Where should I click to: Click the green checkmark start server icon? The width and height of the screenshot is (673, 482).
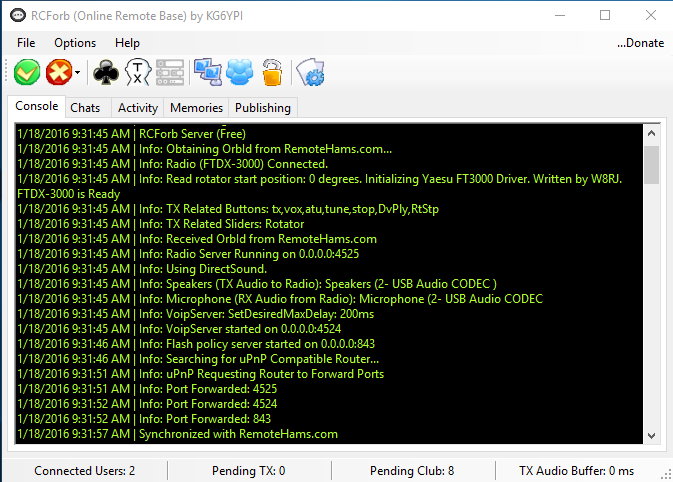(27, 72)
